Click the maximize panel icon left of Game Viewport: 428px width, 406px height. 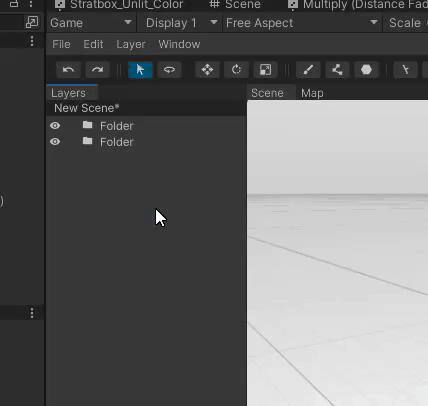click(x=32, y=22)
